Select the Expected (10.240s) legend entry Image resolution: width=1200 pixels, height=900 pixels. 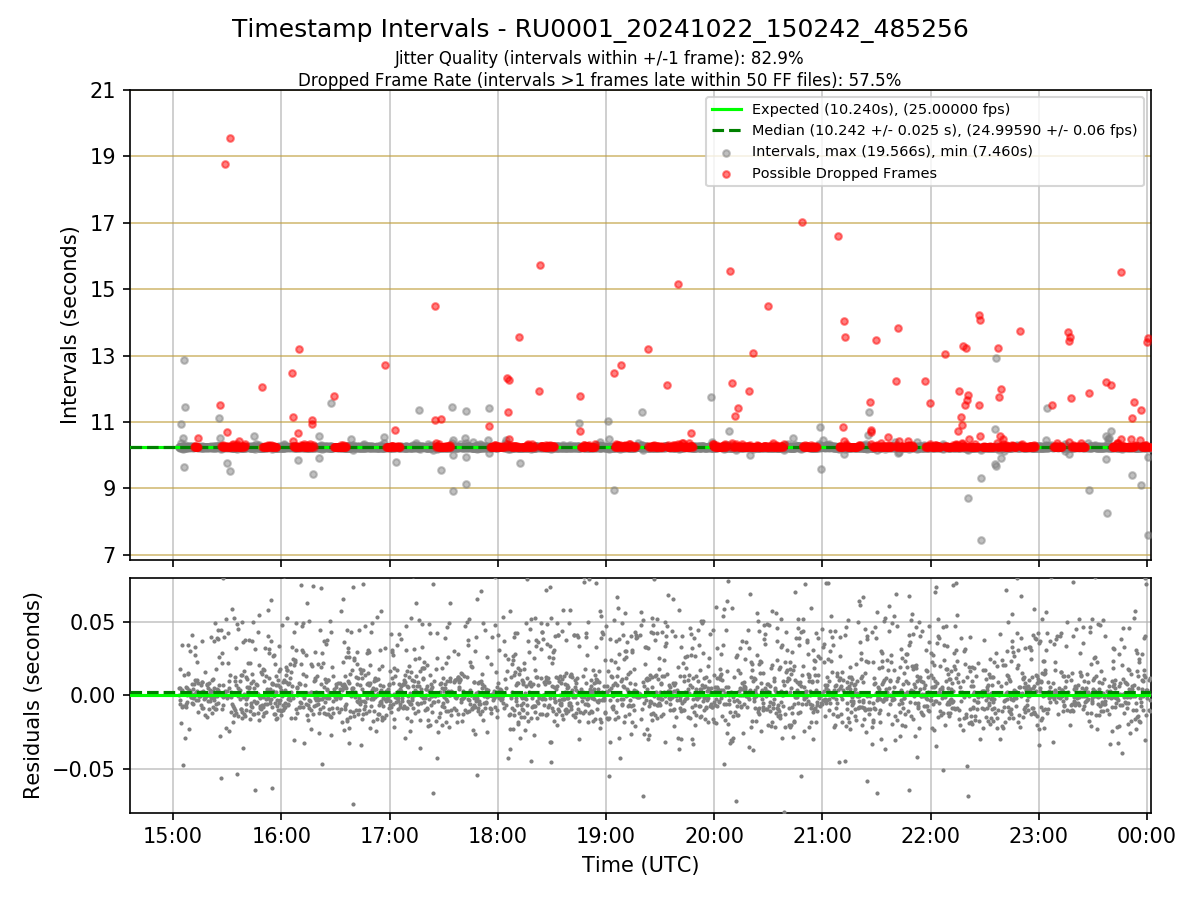click(x=880, y=109)
